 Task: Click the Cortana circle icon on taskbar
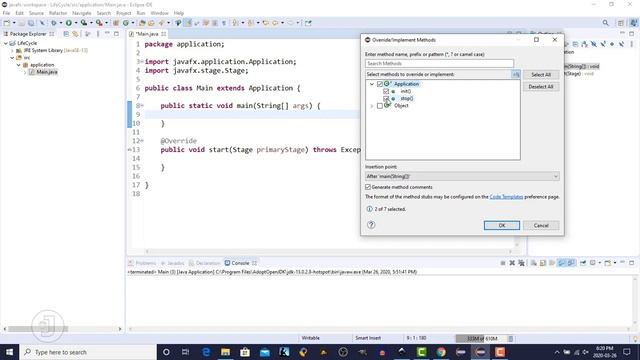pos(166,352)
